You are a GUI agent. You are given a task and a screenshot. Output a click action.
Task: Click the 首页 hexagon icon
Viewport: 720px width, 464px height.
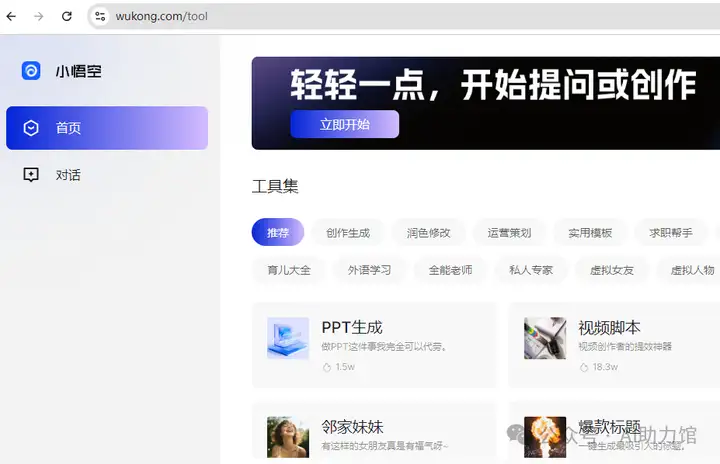coord(31,128)
